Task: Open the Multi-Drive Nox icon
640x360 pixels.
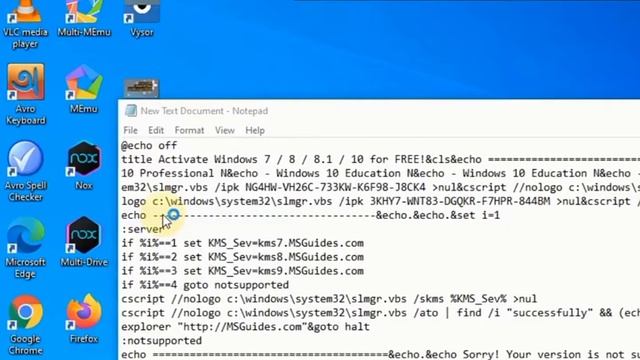Action: click(84, 242)
